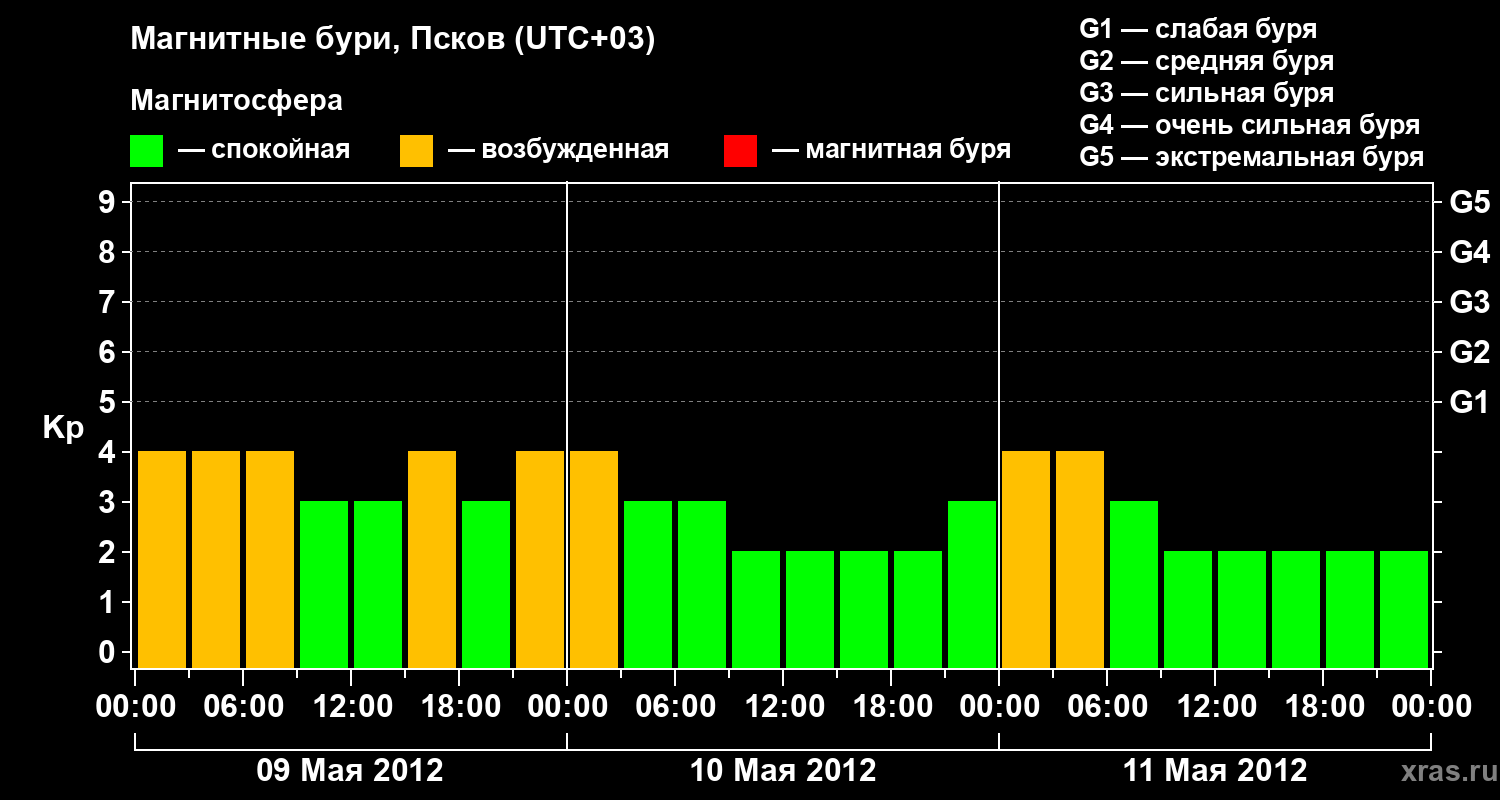1500x800 pixels.
Task: Click the 'G2 — средняя буря' description
Action: click(x=1207, y=61)
